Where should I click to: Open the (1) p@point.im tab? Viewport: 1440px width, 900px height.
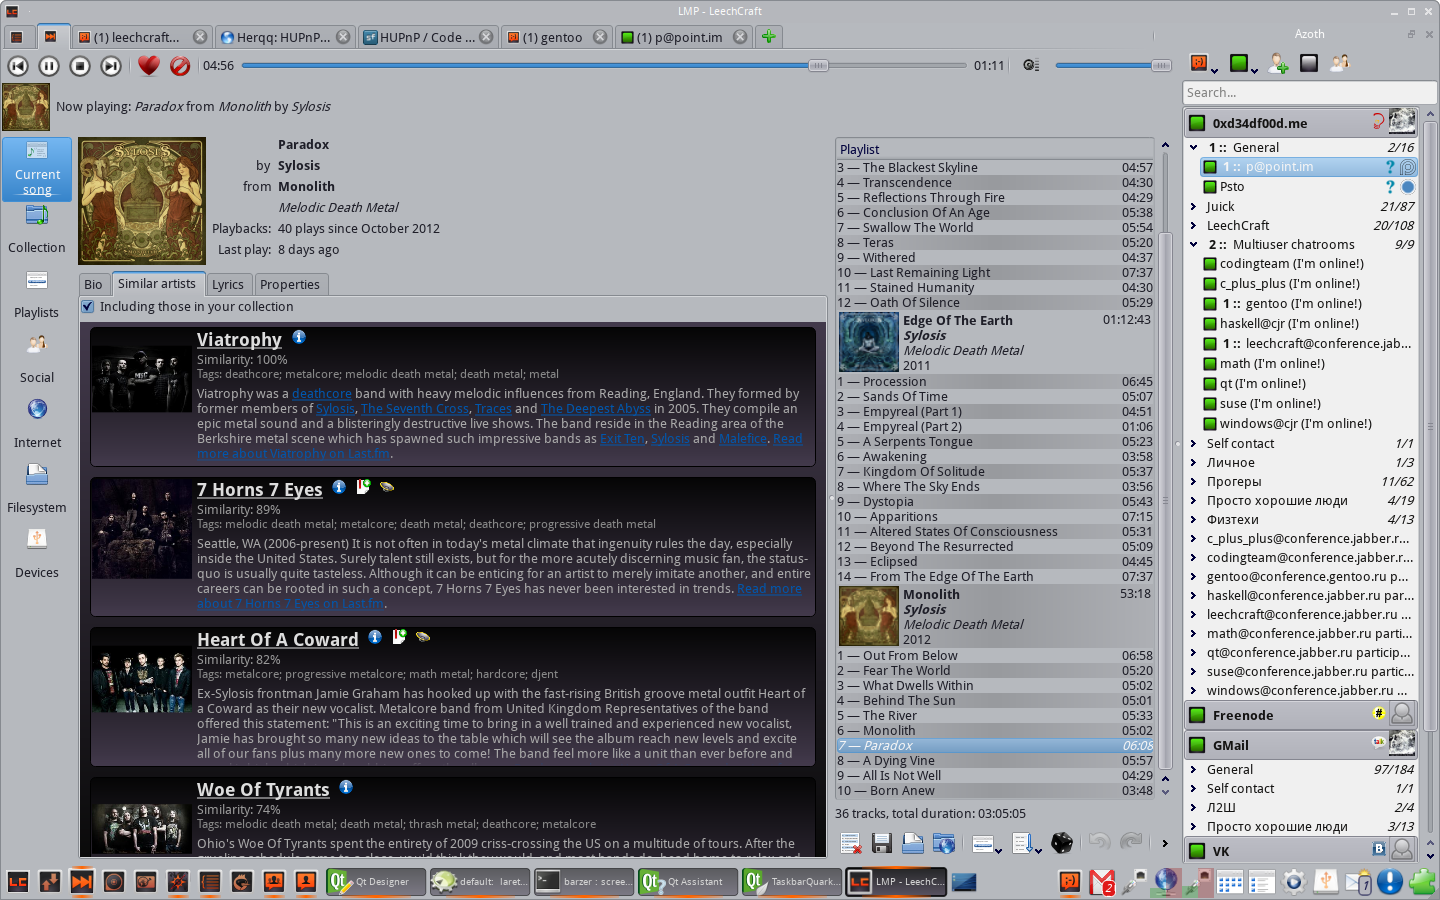click(x=683, y=37)
